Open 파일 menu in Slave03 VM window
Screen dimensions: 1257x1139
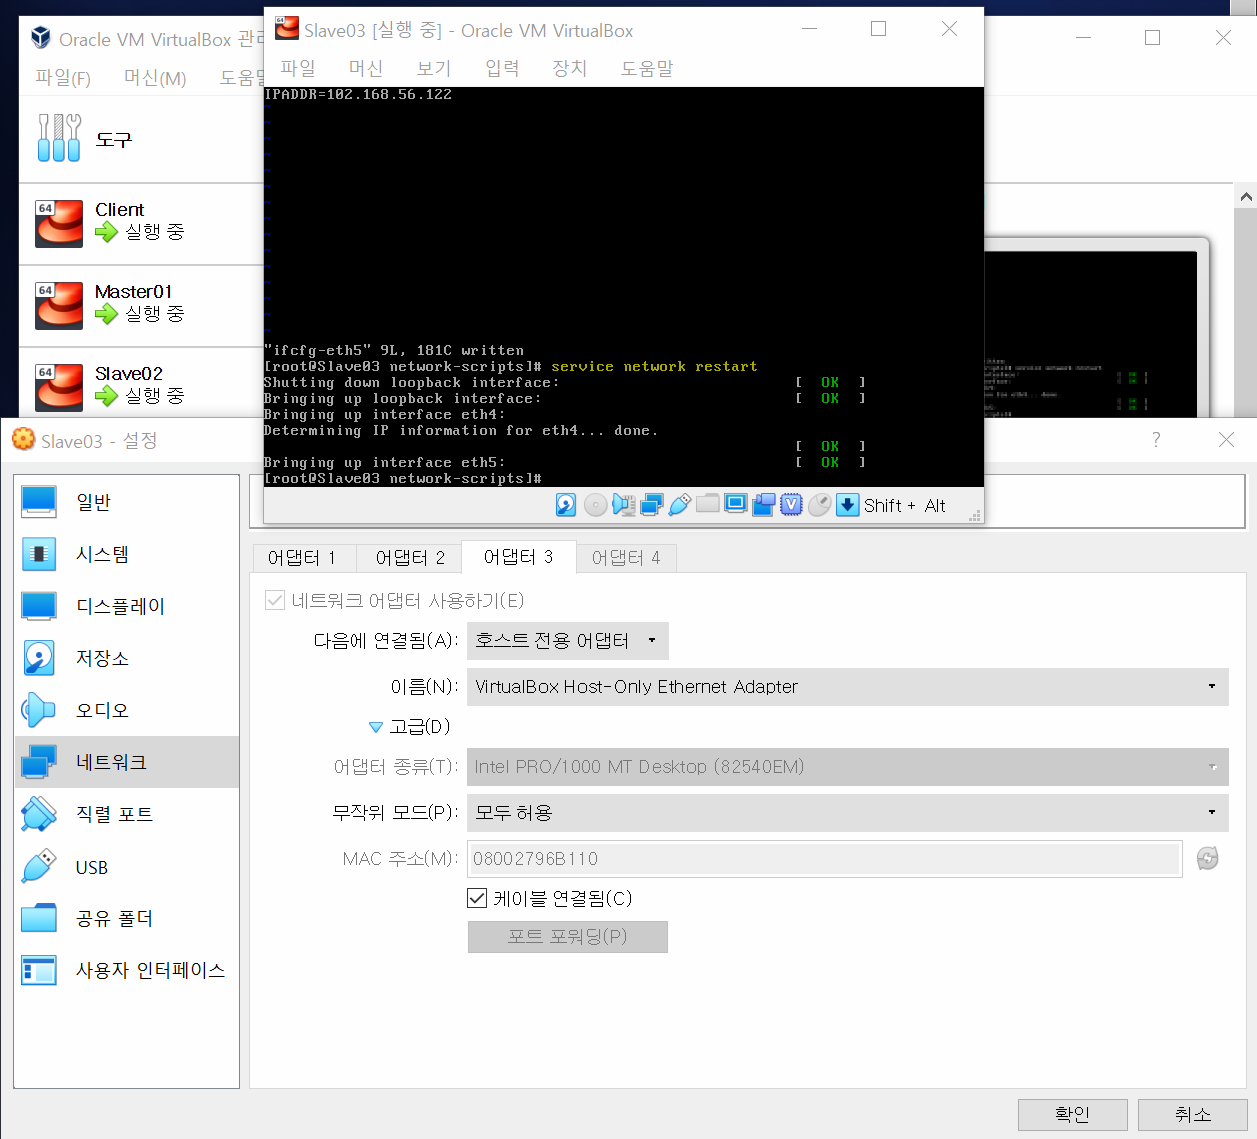(x=298, y=68)
